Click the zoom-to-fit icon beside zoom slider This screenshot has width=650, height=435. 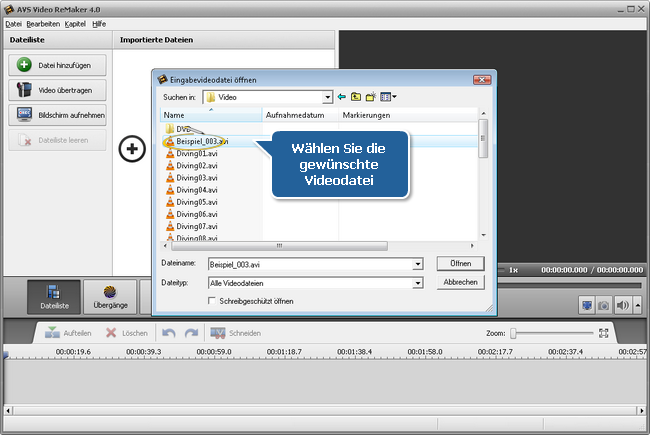pyautogui.click(x=603, y=333)
